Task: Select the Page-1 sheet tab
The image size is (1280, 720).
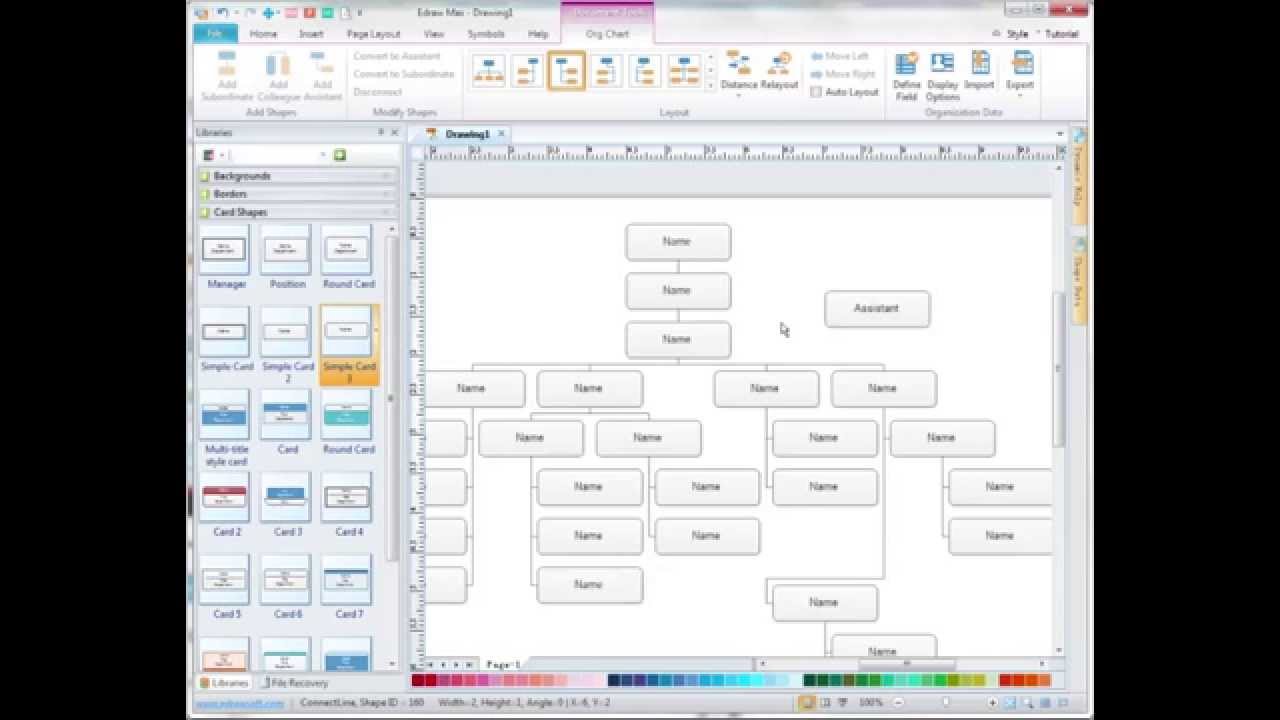Action: [502, 664]
